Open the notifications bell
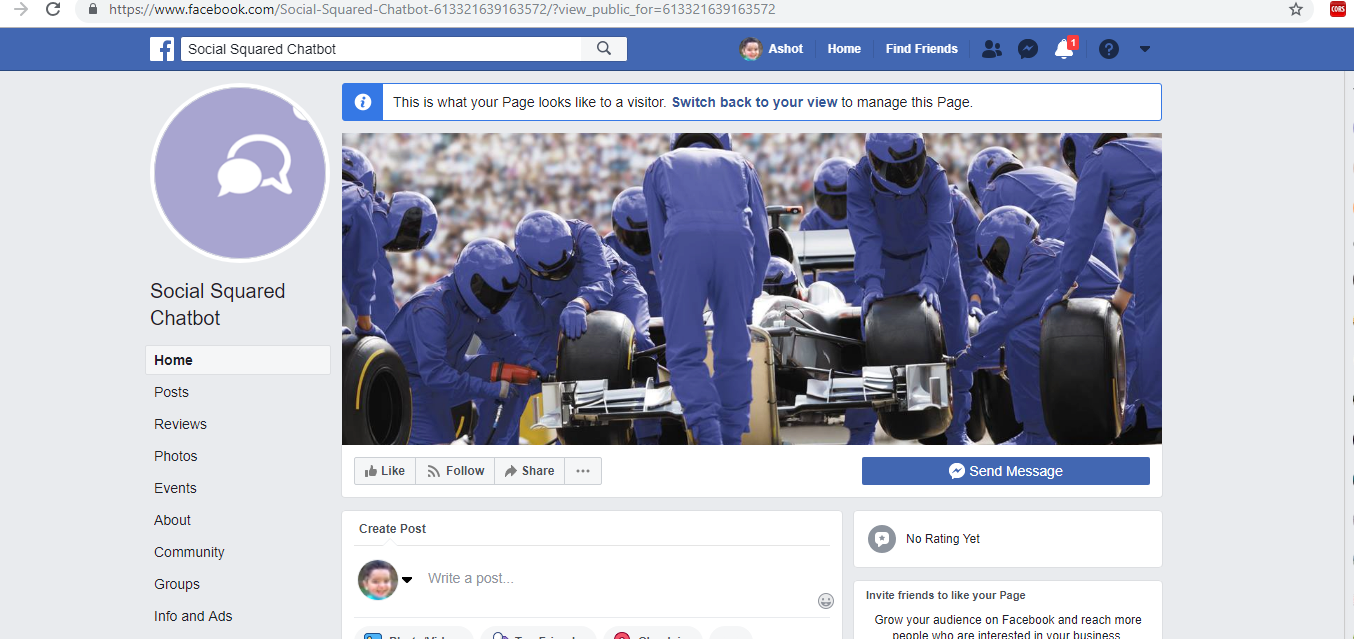 (x=1064, y=49)
